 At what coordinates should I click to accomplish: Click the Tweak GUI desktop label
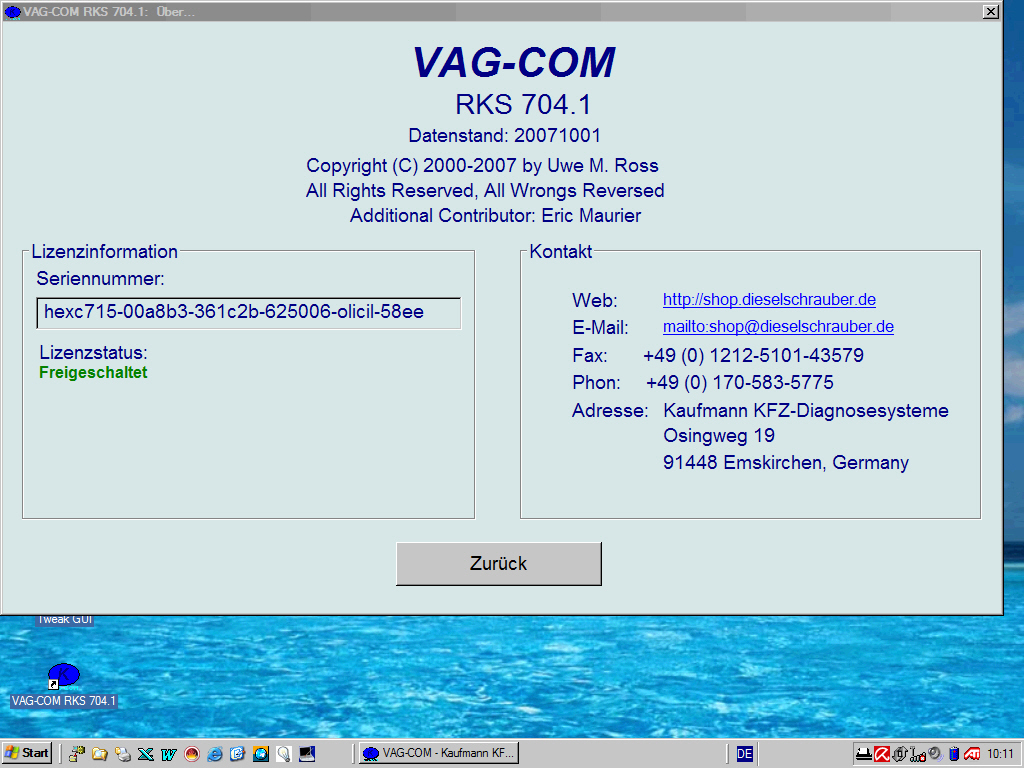tap(65, 620)
